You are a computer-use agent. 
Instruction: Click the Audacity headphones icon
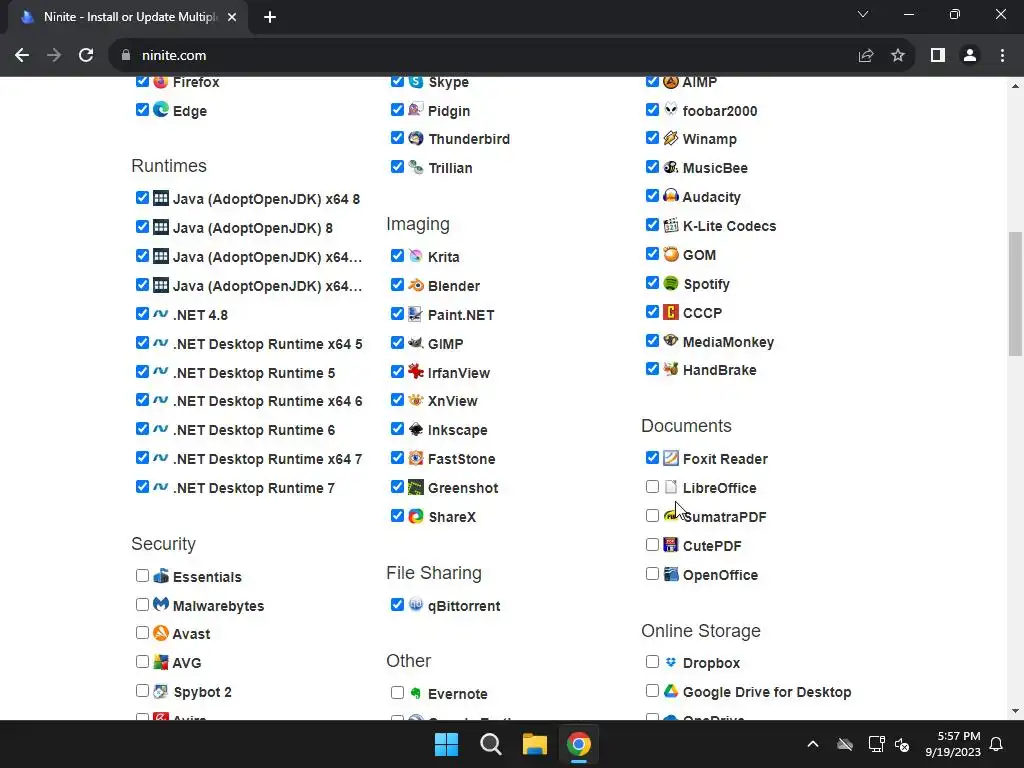click(x=671, y=196)
